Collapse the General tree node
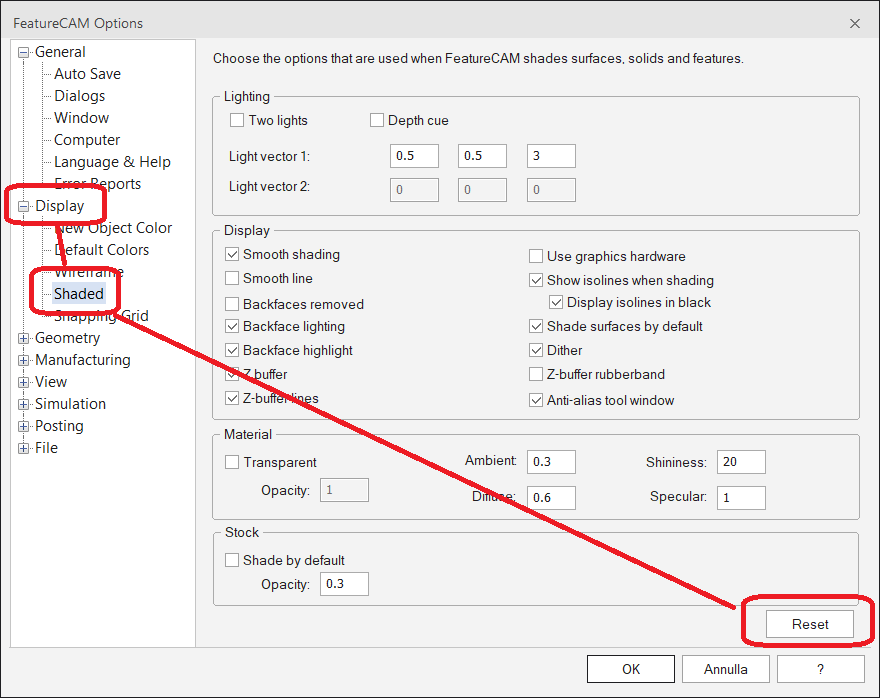The image size is (880, 698). 22,51
